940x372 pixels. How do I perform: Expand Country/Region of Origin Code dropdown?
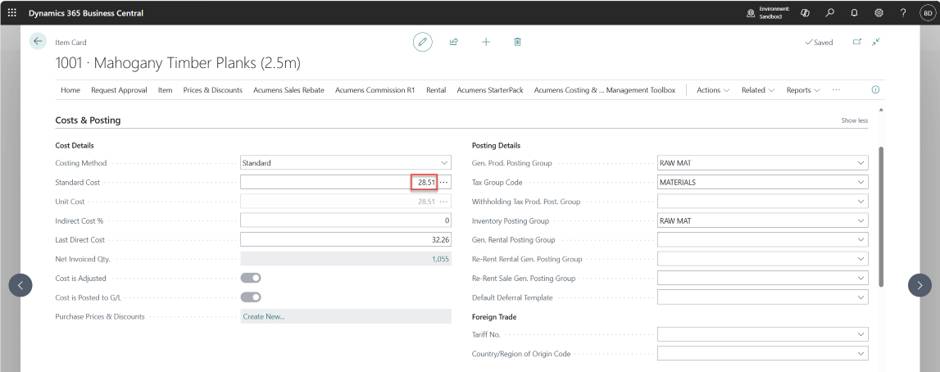[x=861, y=354]
